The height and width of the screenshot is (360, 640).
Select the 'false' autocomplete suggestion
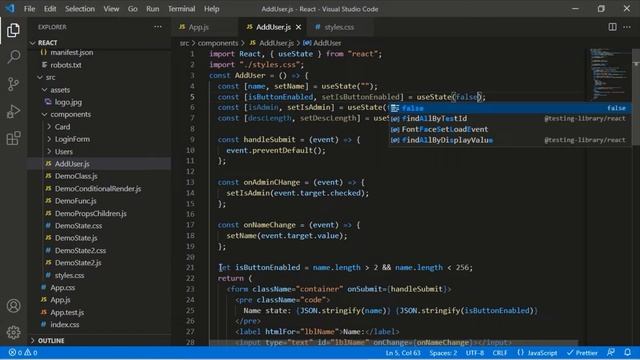click(x=510, y=108)
